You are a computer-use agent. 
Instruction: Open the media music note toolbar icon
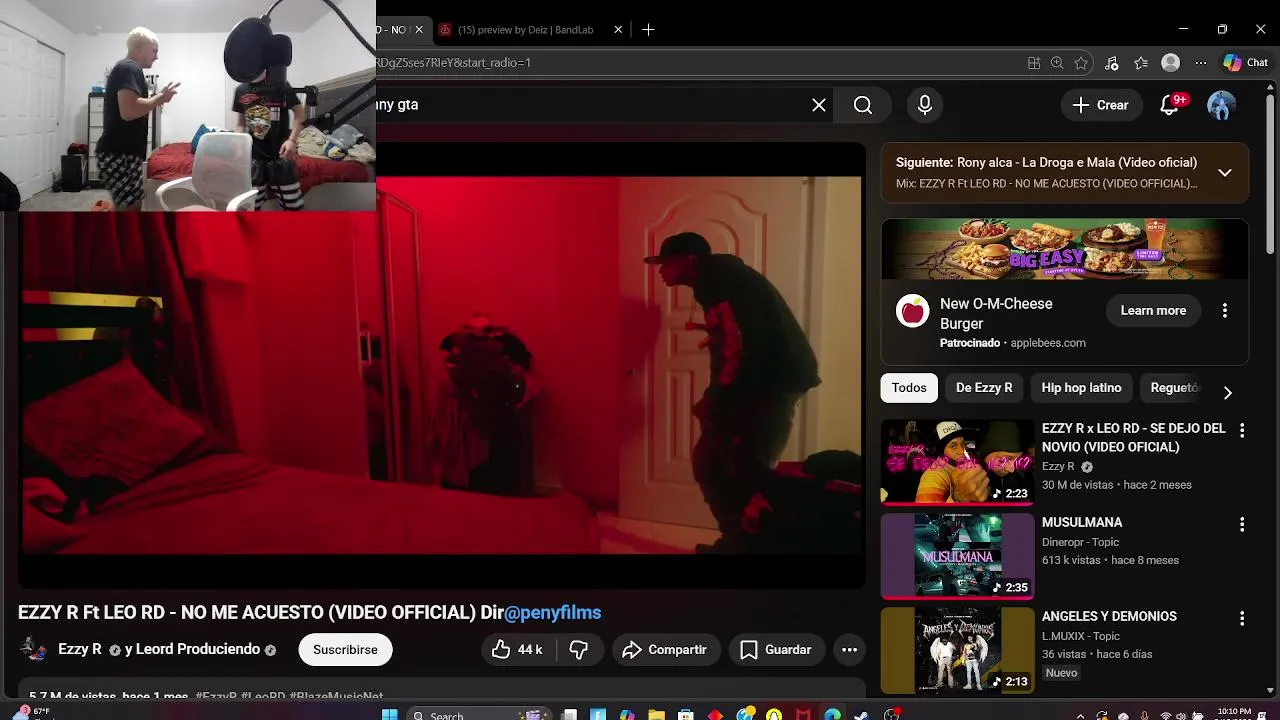[1111, 63]
